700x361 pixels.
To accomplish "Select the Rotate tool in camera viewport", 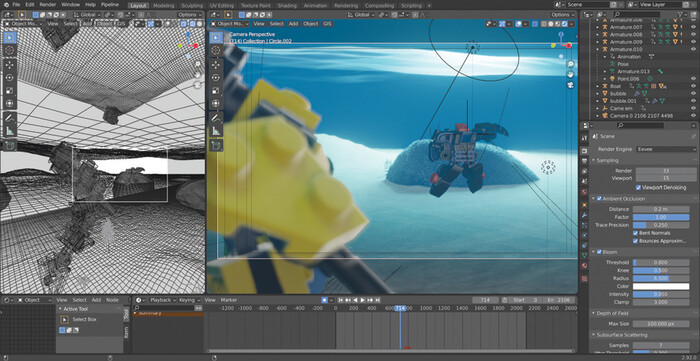I will coord(216,77).
